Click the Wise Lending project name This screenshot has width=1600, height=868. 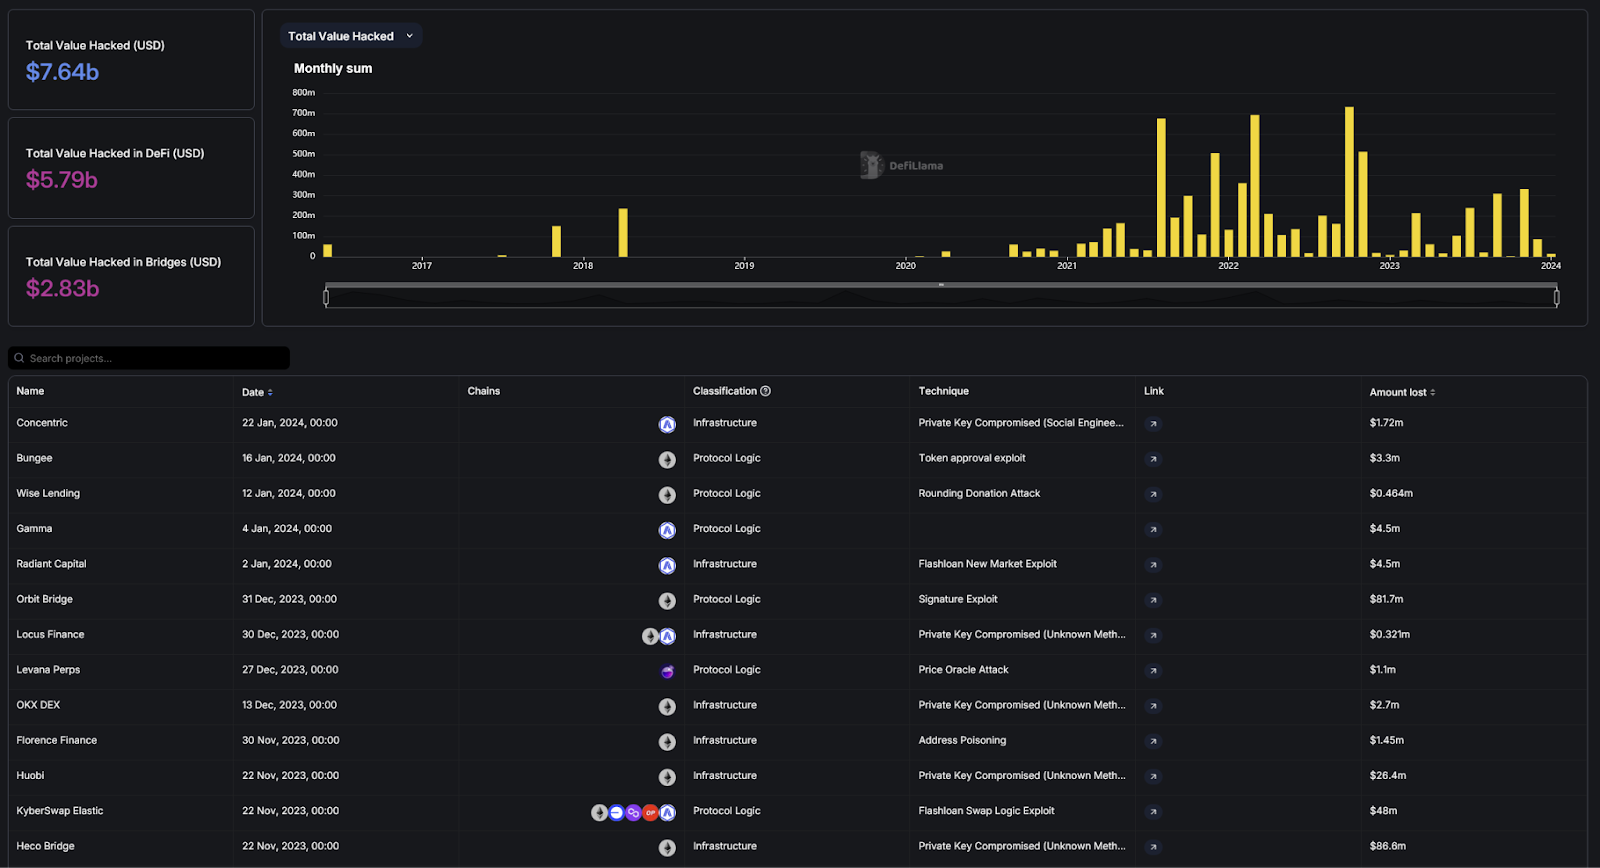pyautogui.click(x=48, y=493)
